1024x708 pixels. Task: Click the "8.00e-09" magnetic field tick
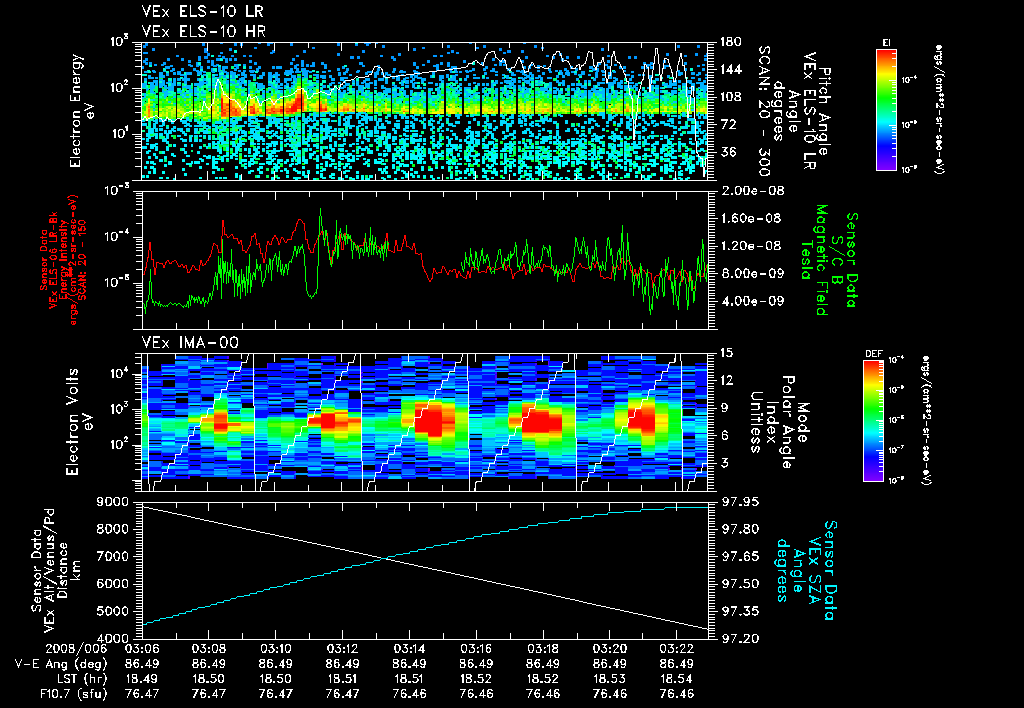point(752,273)
